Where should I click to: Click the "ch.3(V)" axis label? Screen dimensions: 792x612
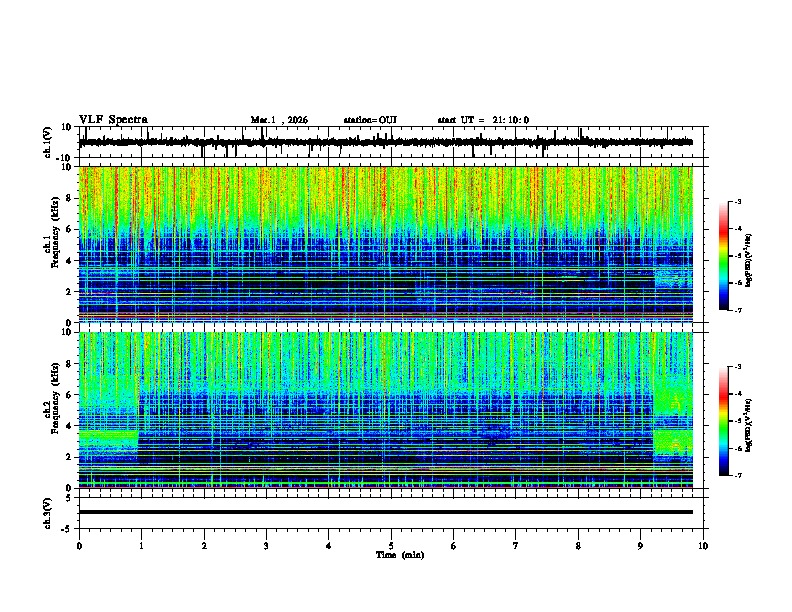(48, 514)
